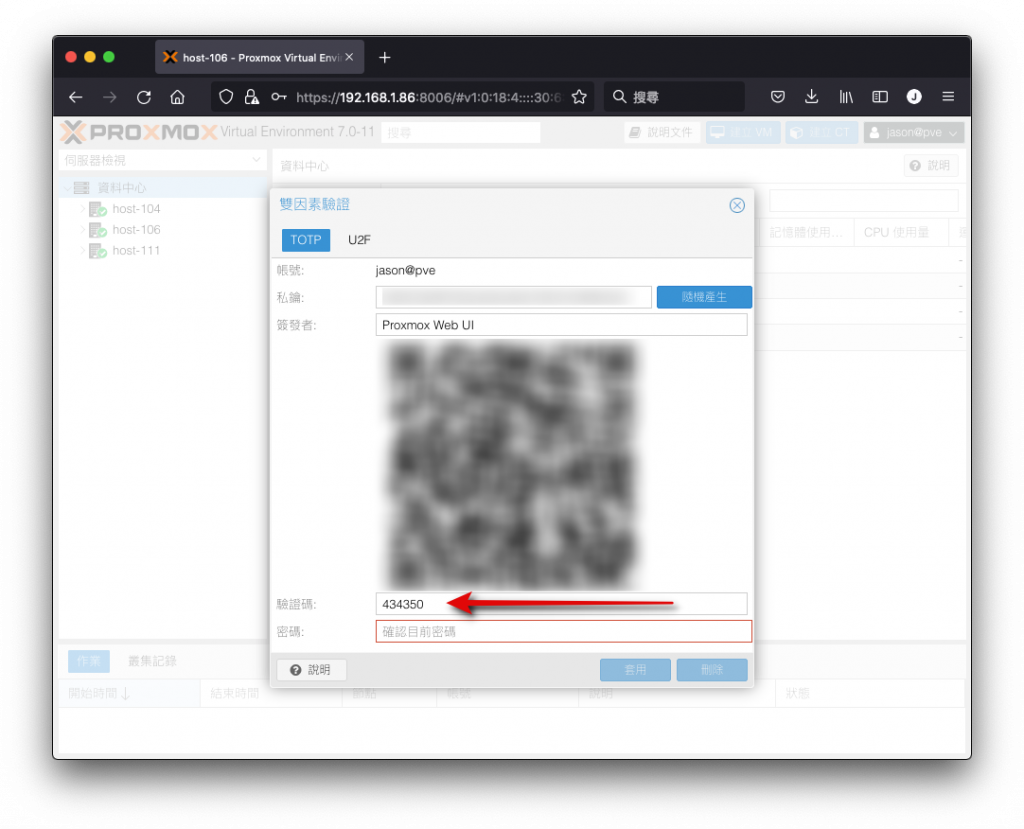Click the delete button in dialog
This screenshot has height=829, width=1024.
pyautogui.click(x=712, y=670)
